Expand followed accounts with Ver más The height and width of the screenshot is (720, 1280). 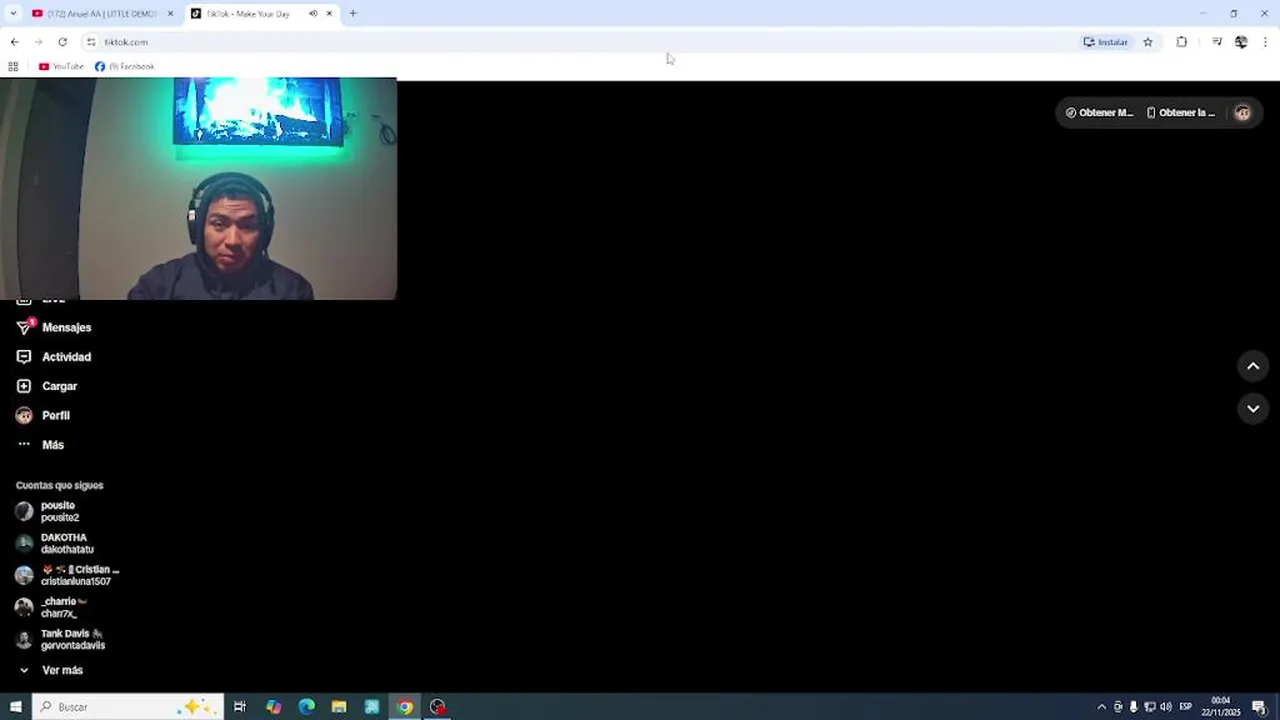[x=50, y=670]
